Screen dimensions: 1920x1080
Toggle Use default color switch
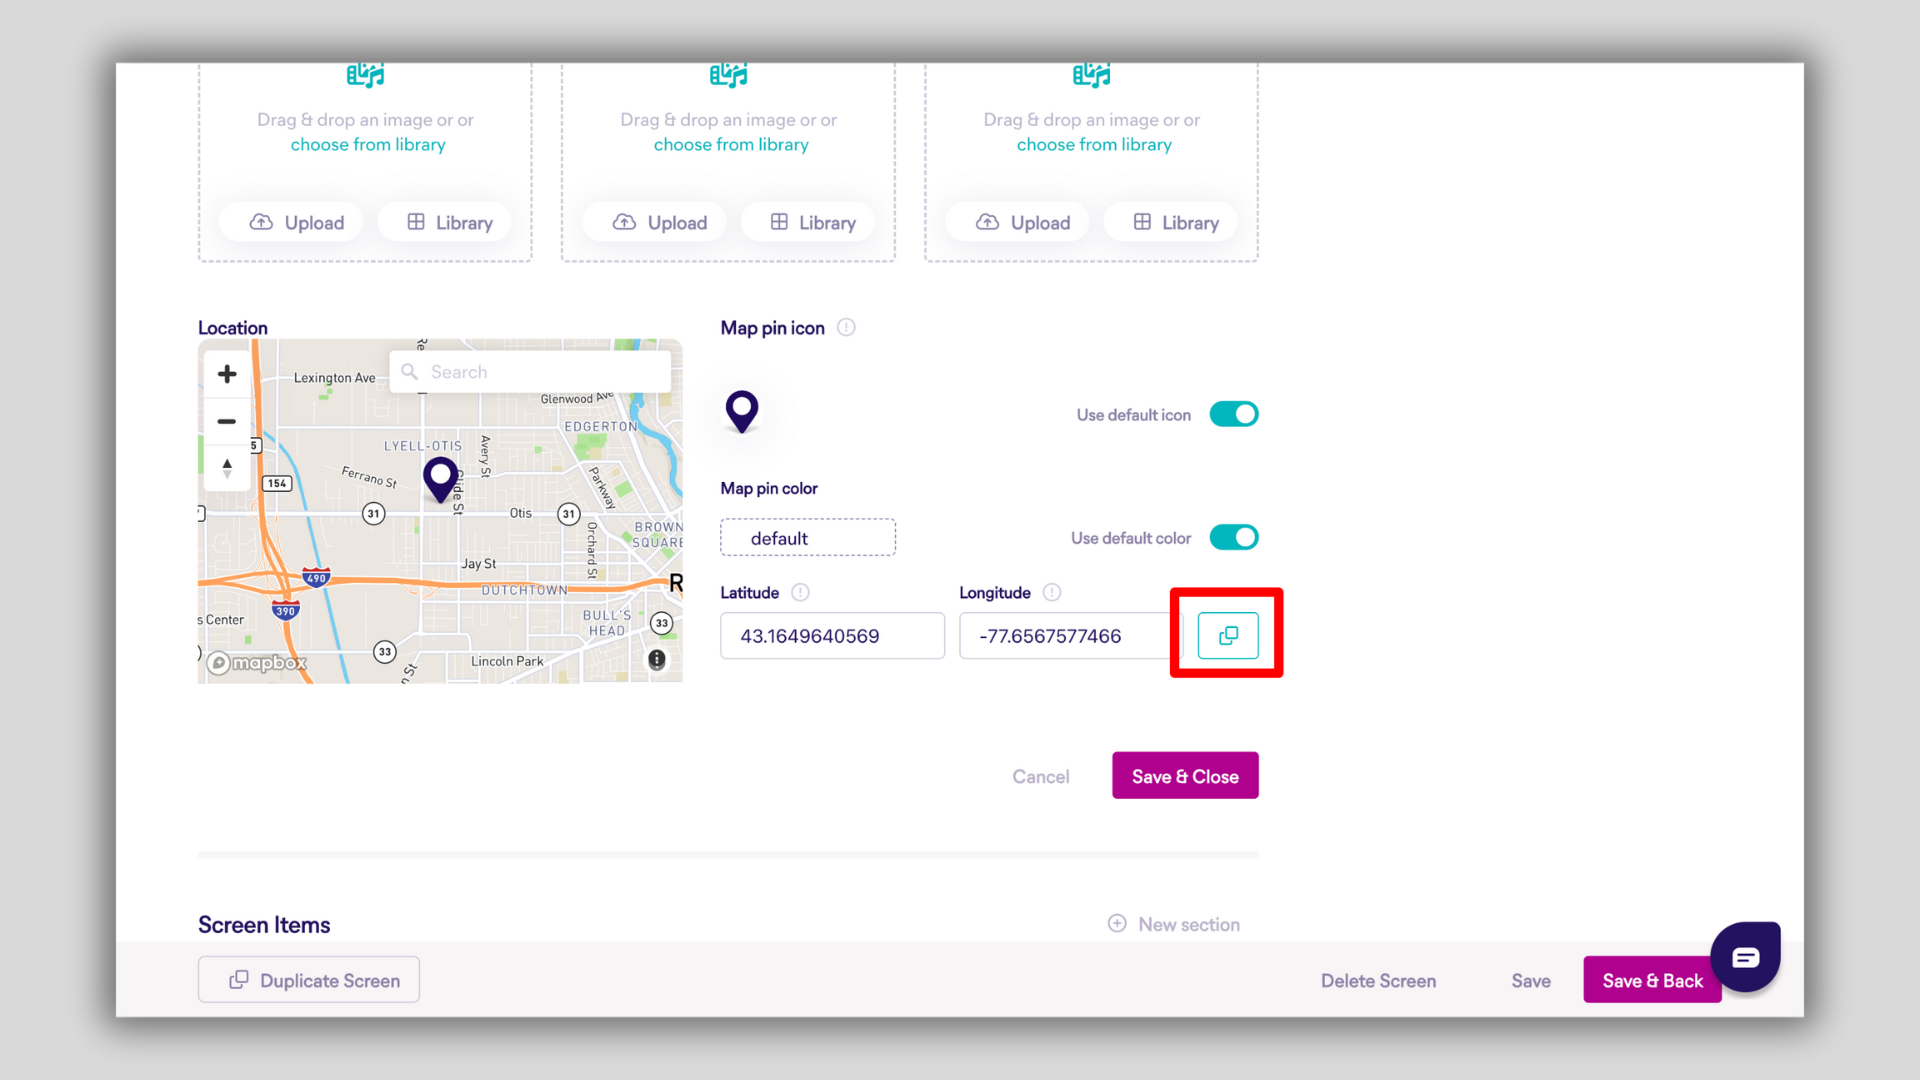coord(1233,538)
